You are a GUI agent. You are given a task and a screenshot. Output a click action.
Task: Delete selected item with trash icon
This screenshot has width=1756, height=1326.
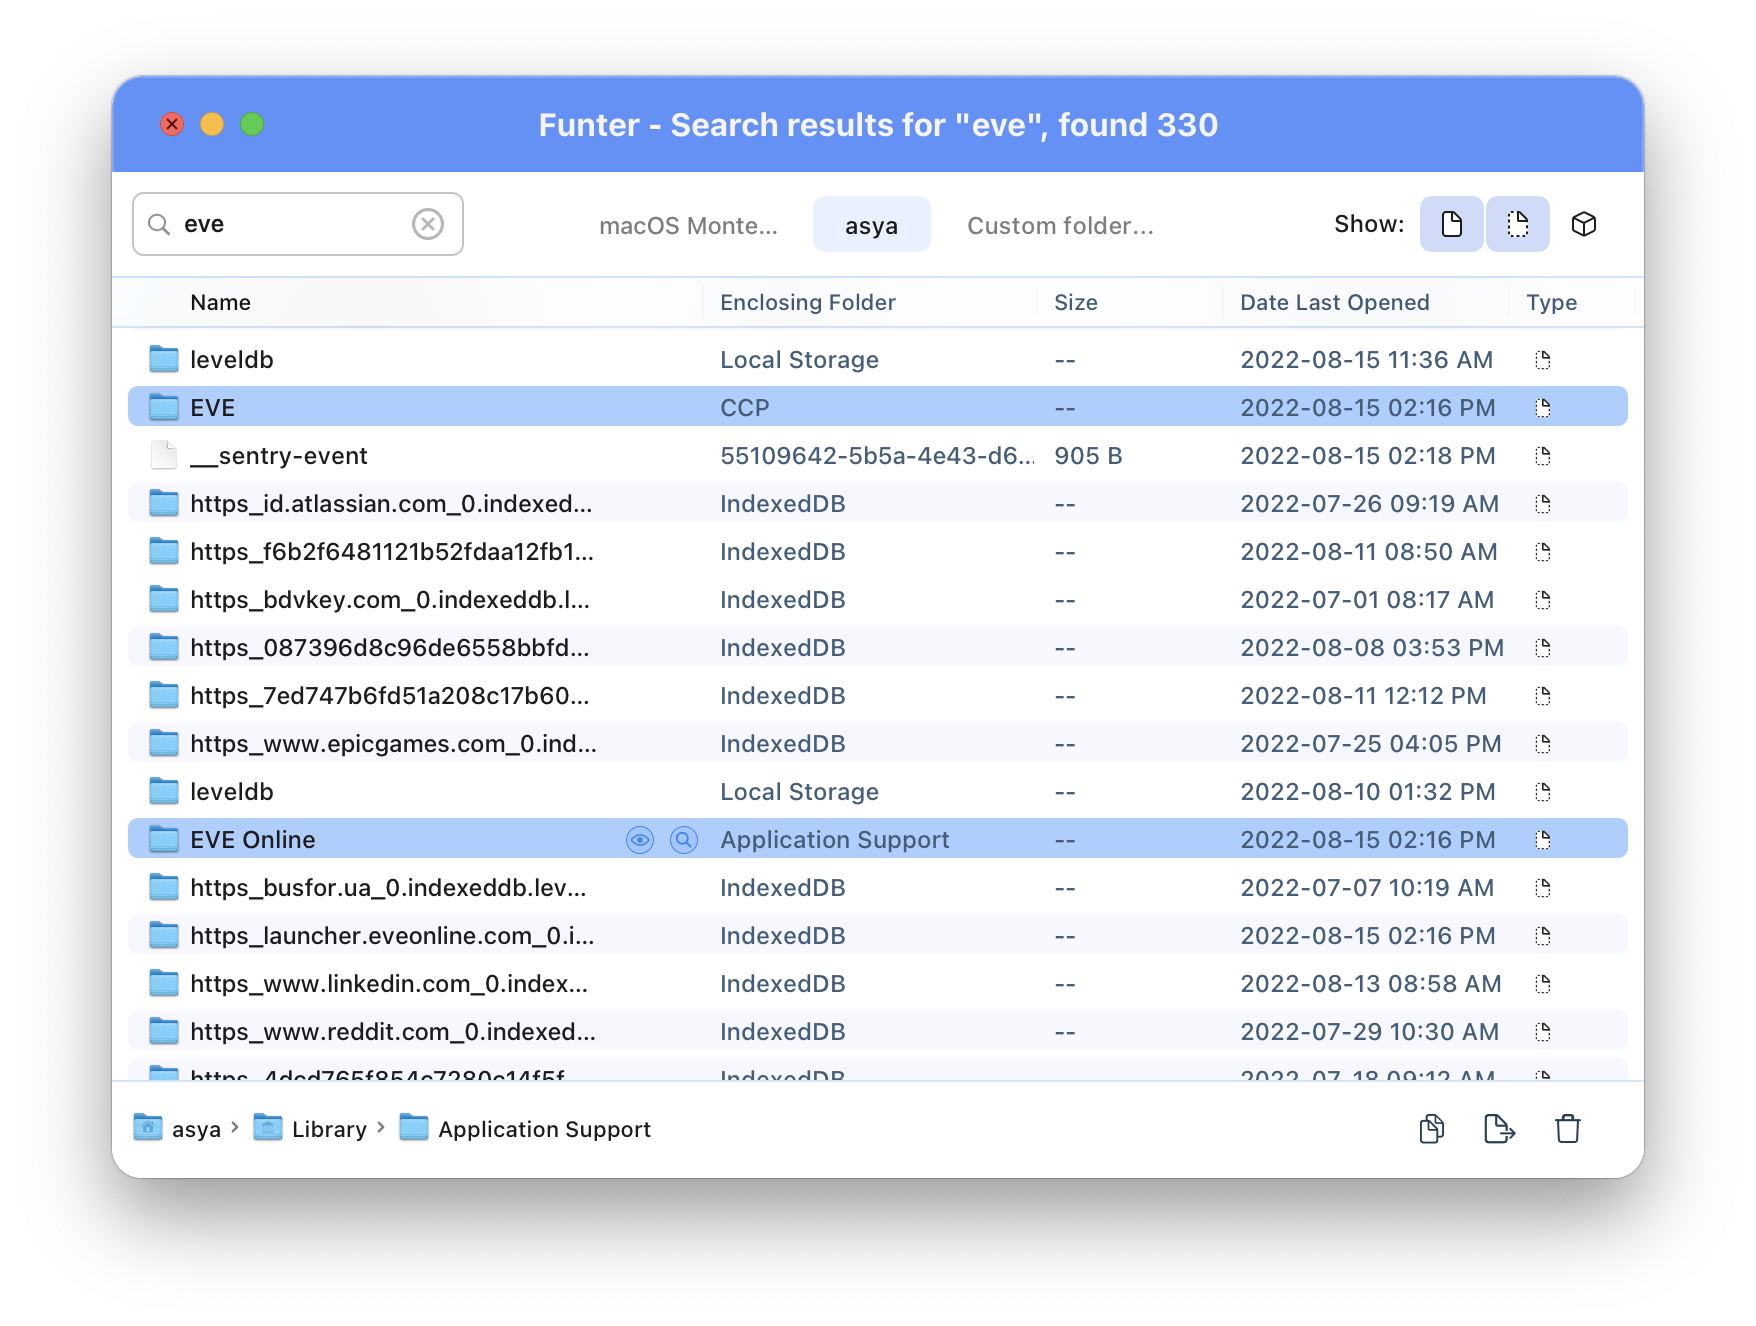pos(1568,1129)
